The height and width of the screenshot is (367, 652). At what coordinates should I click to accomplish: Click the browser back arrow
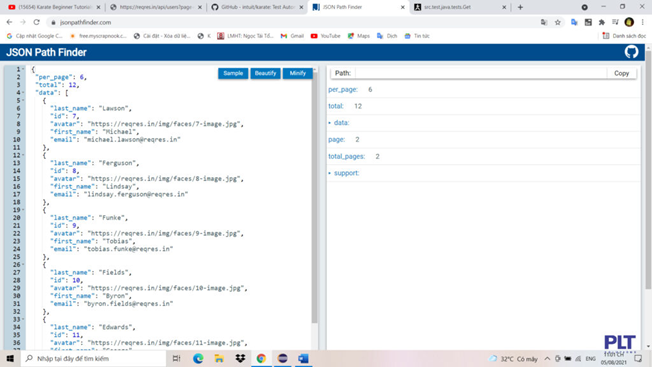click(x=10, y=22)
